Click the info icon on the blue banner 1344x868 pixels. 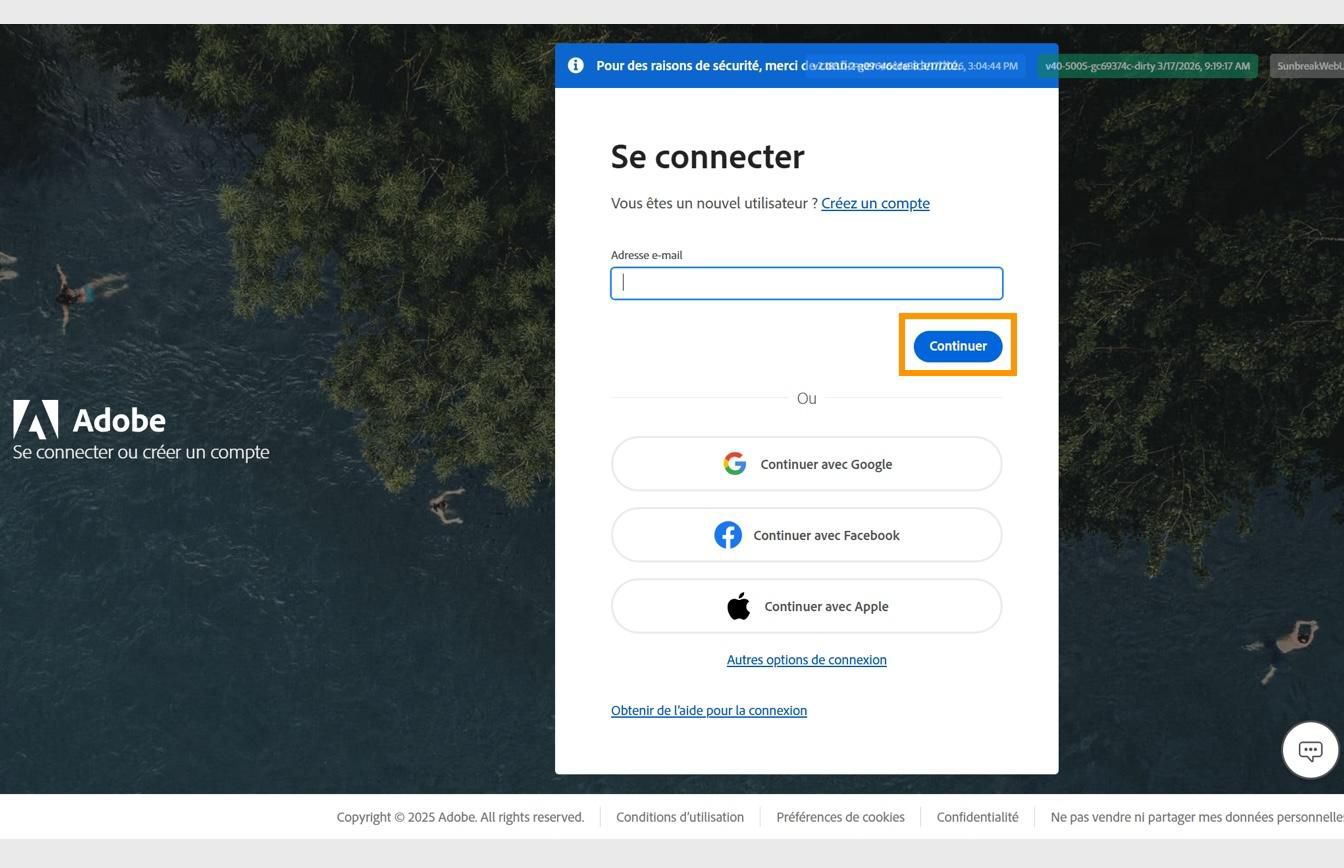coord(576,65)
